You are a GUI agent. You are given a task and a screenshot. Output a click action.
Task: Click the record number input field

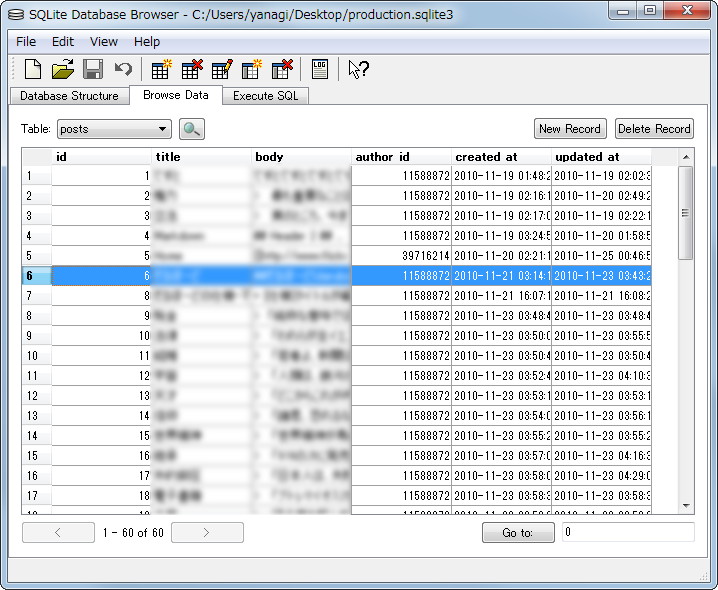pos(627,533)
